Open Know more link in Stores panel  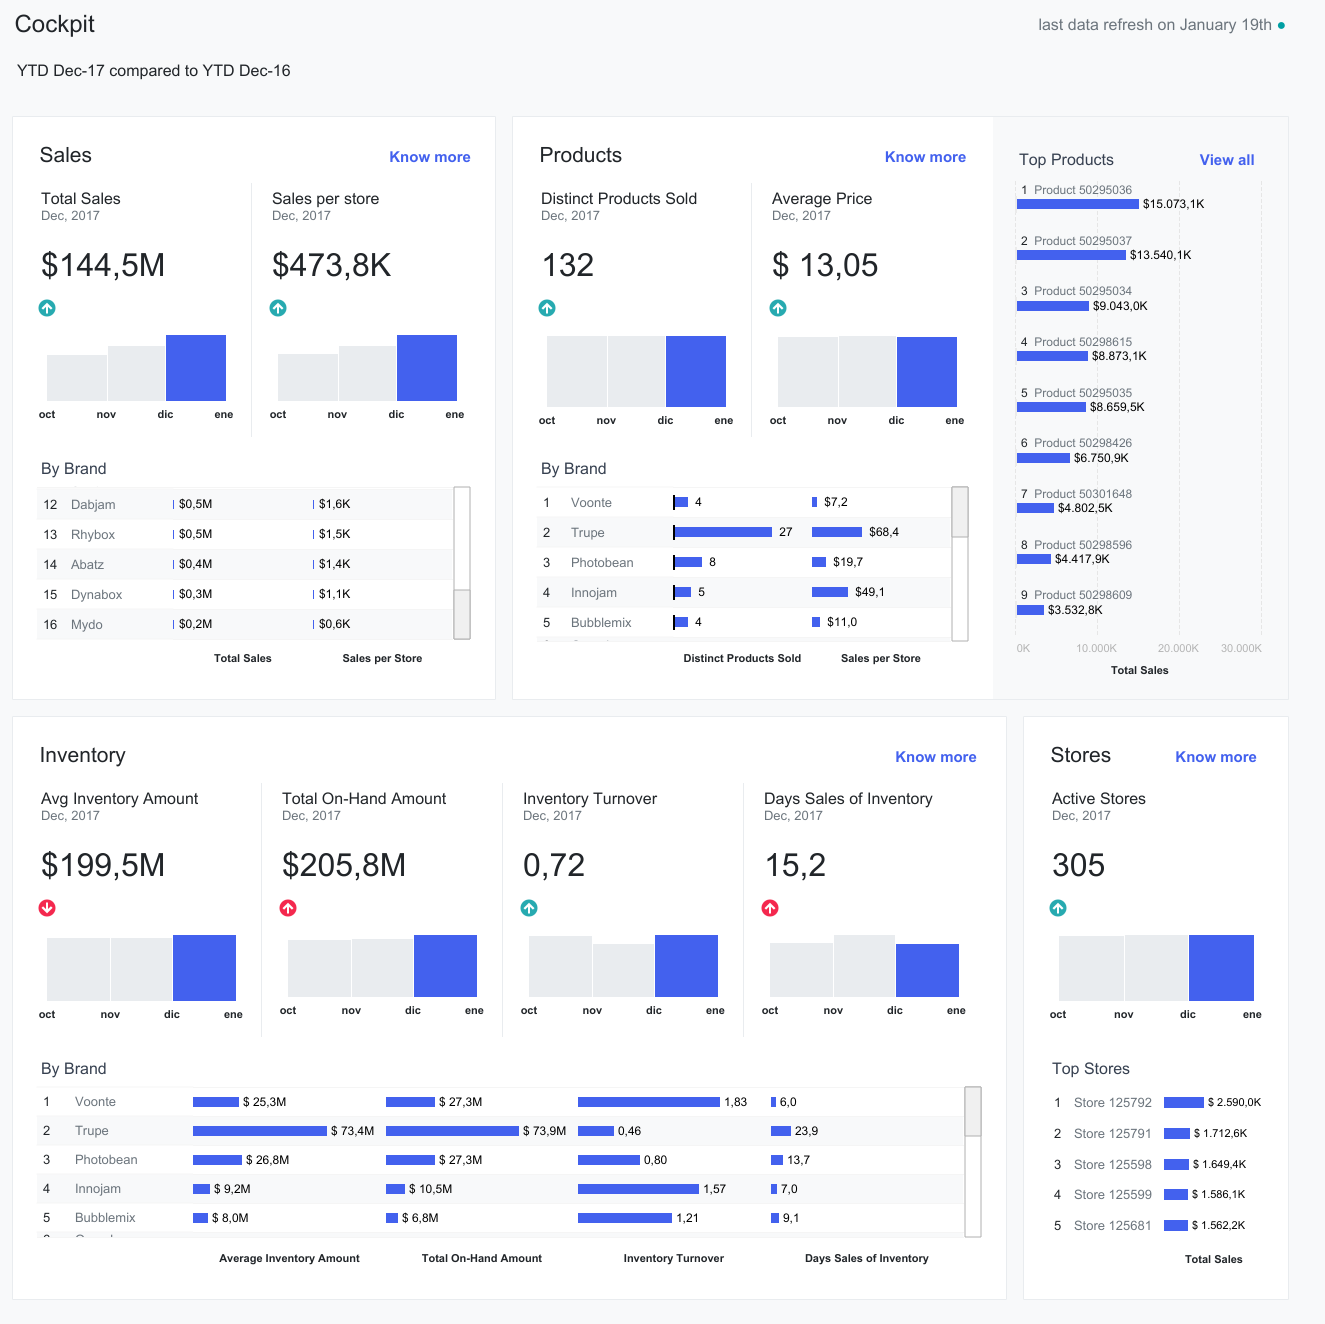(x=1215, y=757)
